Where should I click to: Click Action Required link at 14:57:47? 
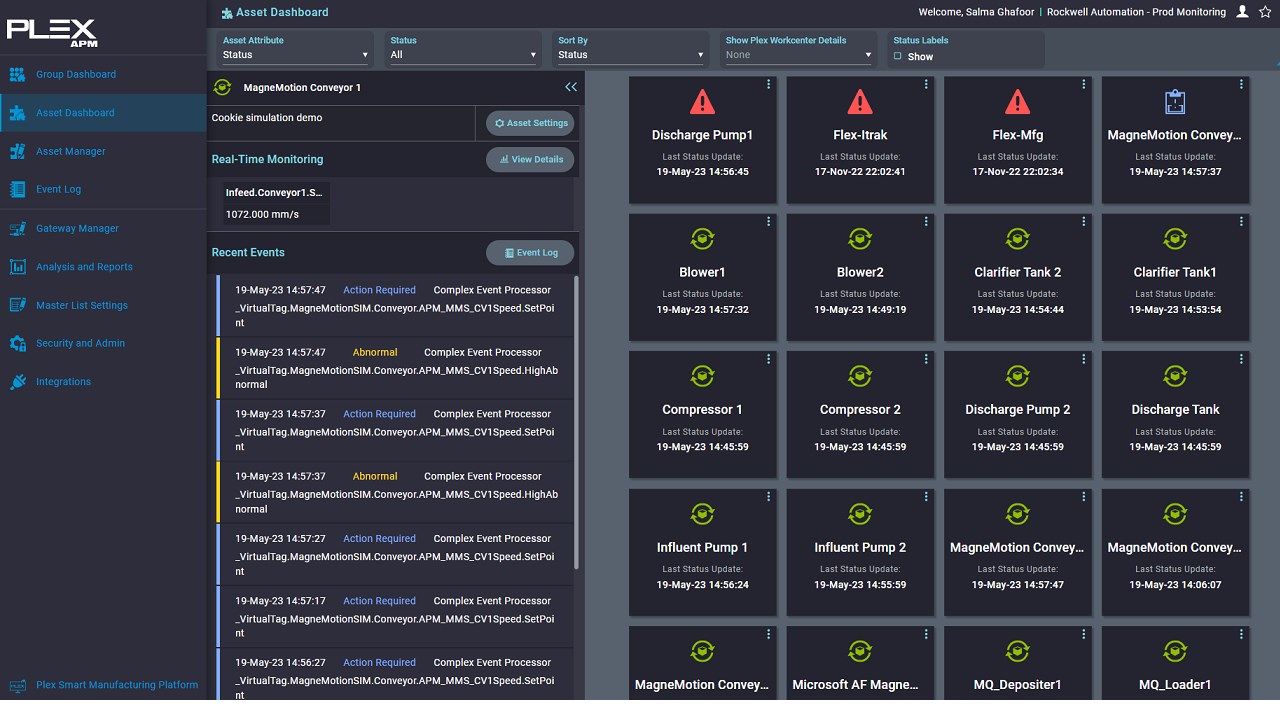click(379, 290)
